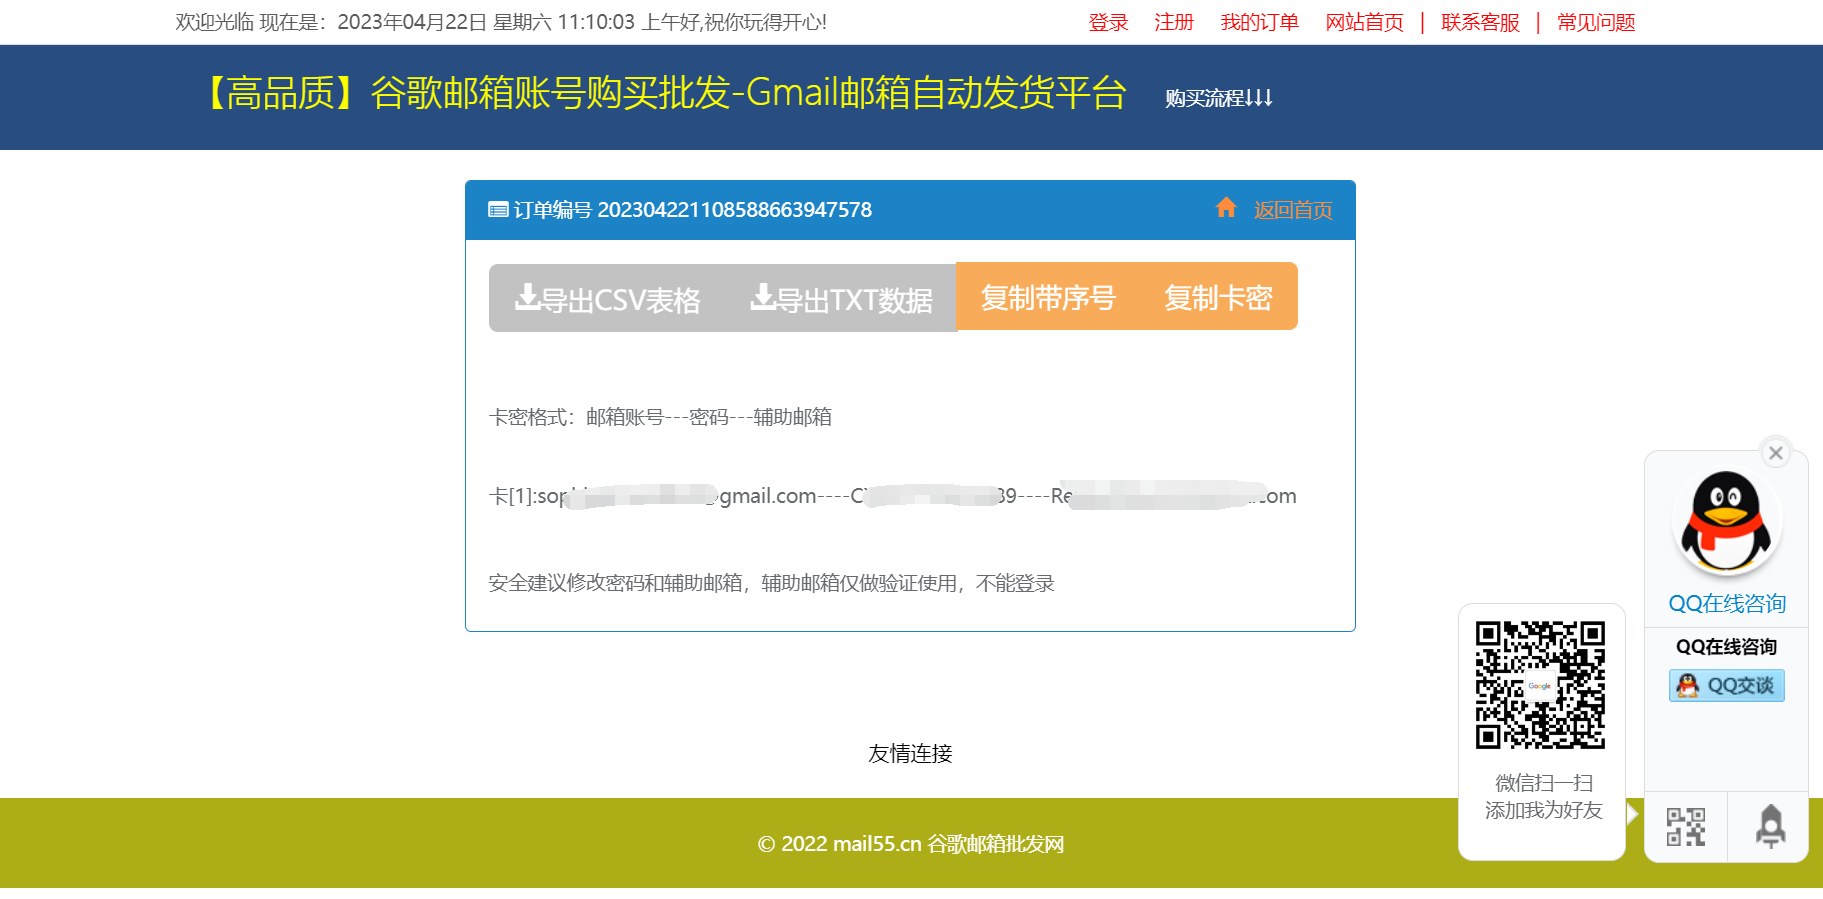Click the QQ penguin avatar image

1726,523
